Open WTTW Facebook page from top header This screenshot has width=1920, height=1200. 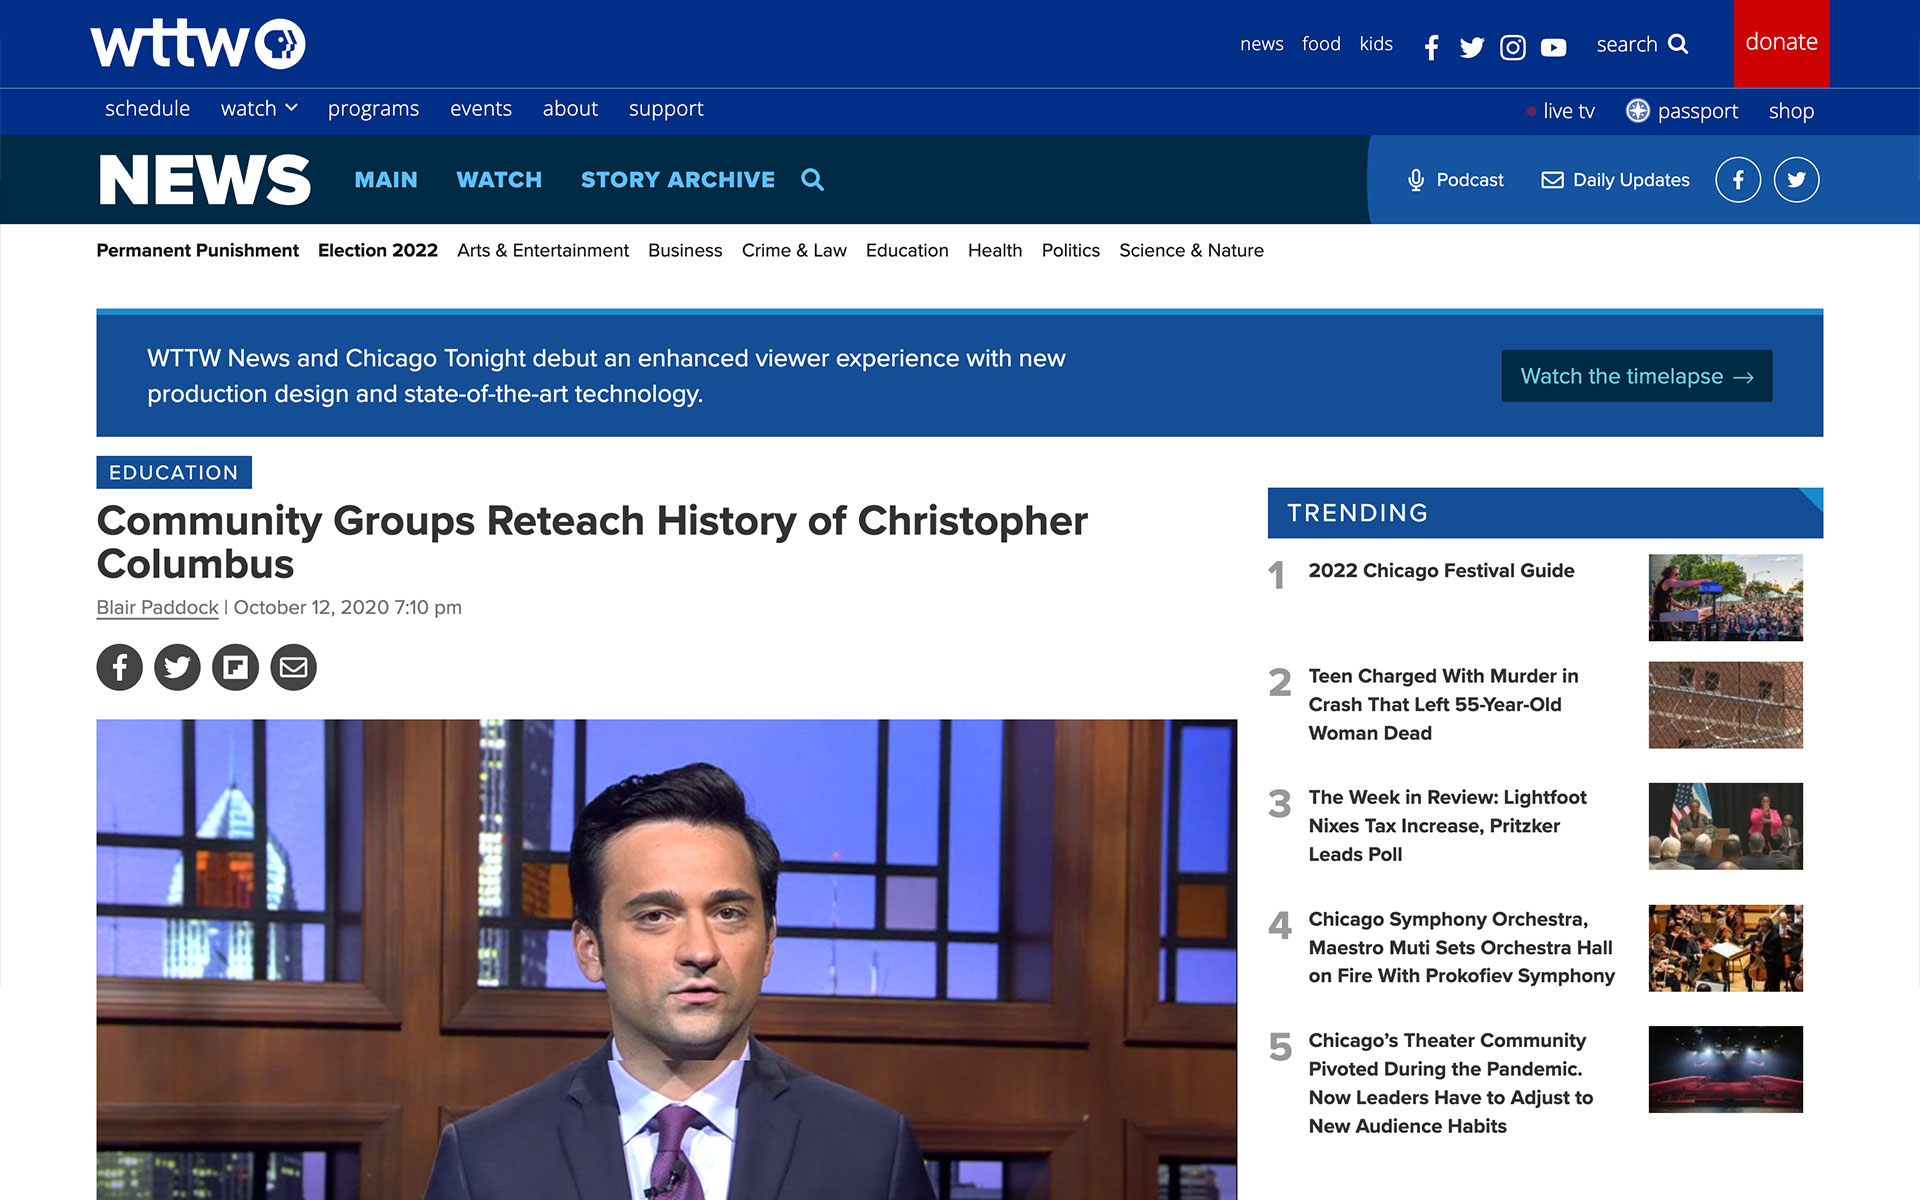[x=1432, y=47]
